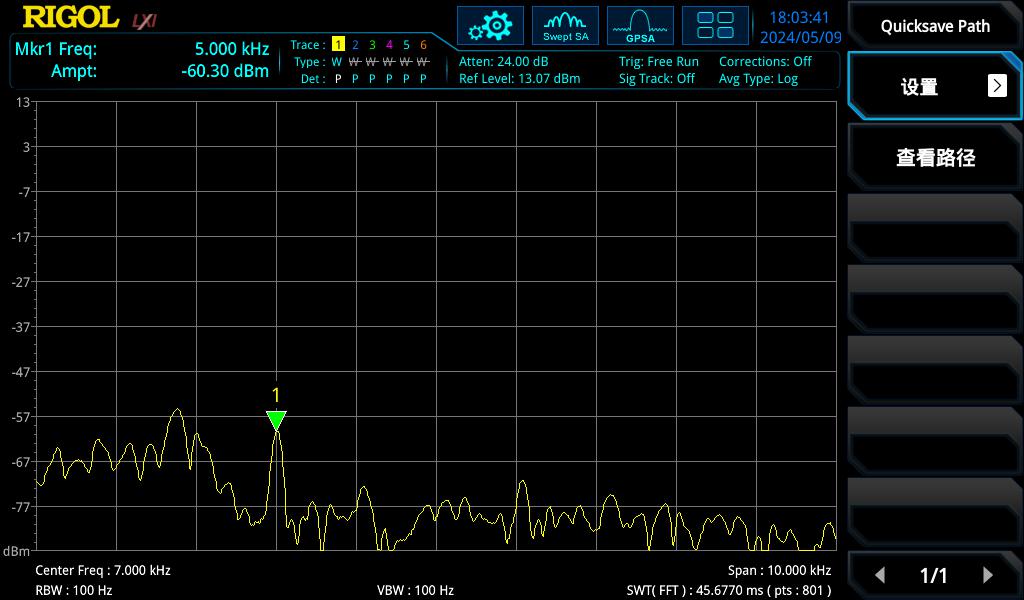Go to next menu page arrow
The image size is (1024, 600).
click(x=988, y=575)
